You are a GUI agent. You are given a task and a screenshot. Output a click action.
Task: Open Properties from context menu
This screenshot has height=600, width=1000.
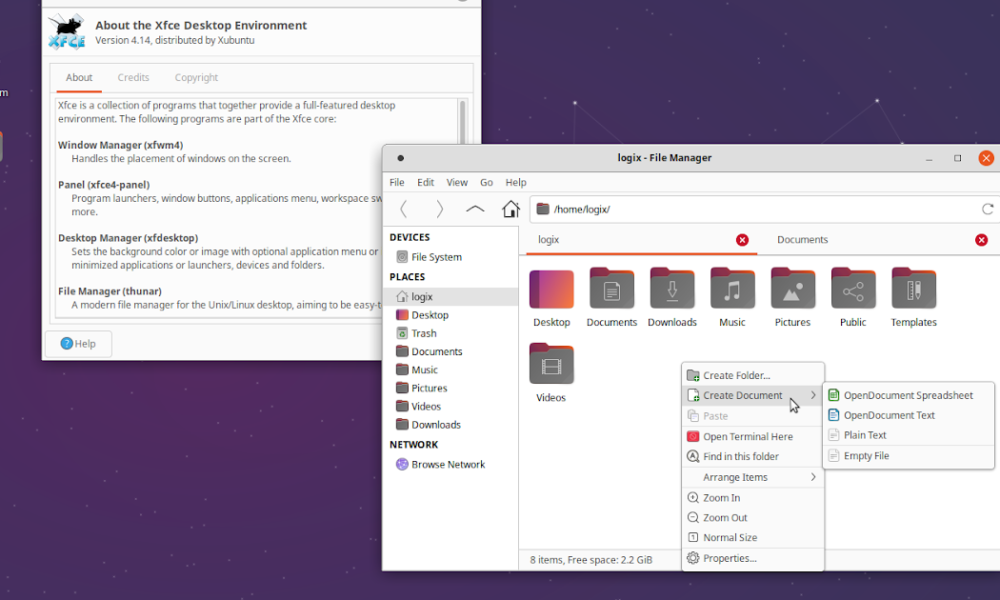(753, 559)
